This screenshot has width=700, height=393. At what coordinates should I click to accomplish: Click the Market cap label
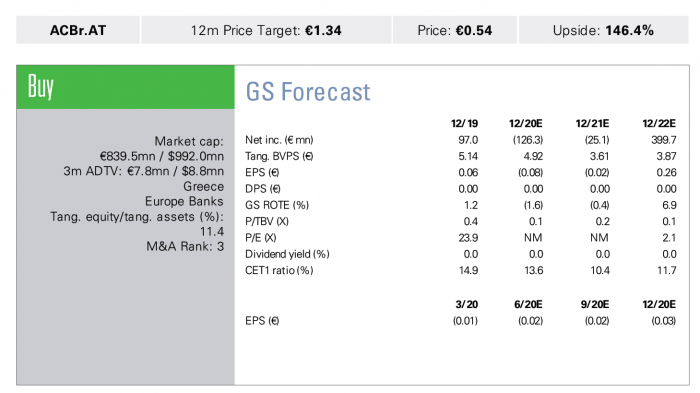pos(189,142)
